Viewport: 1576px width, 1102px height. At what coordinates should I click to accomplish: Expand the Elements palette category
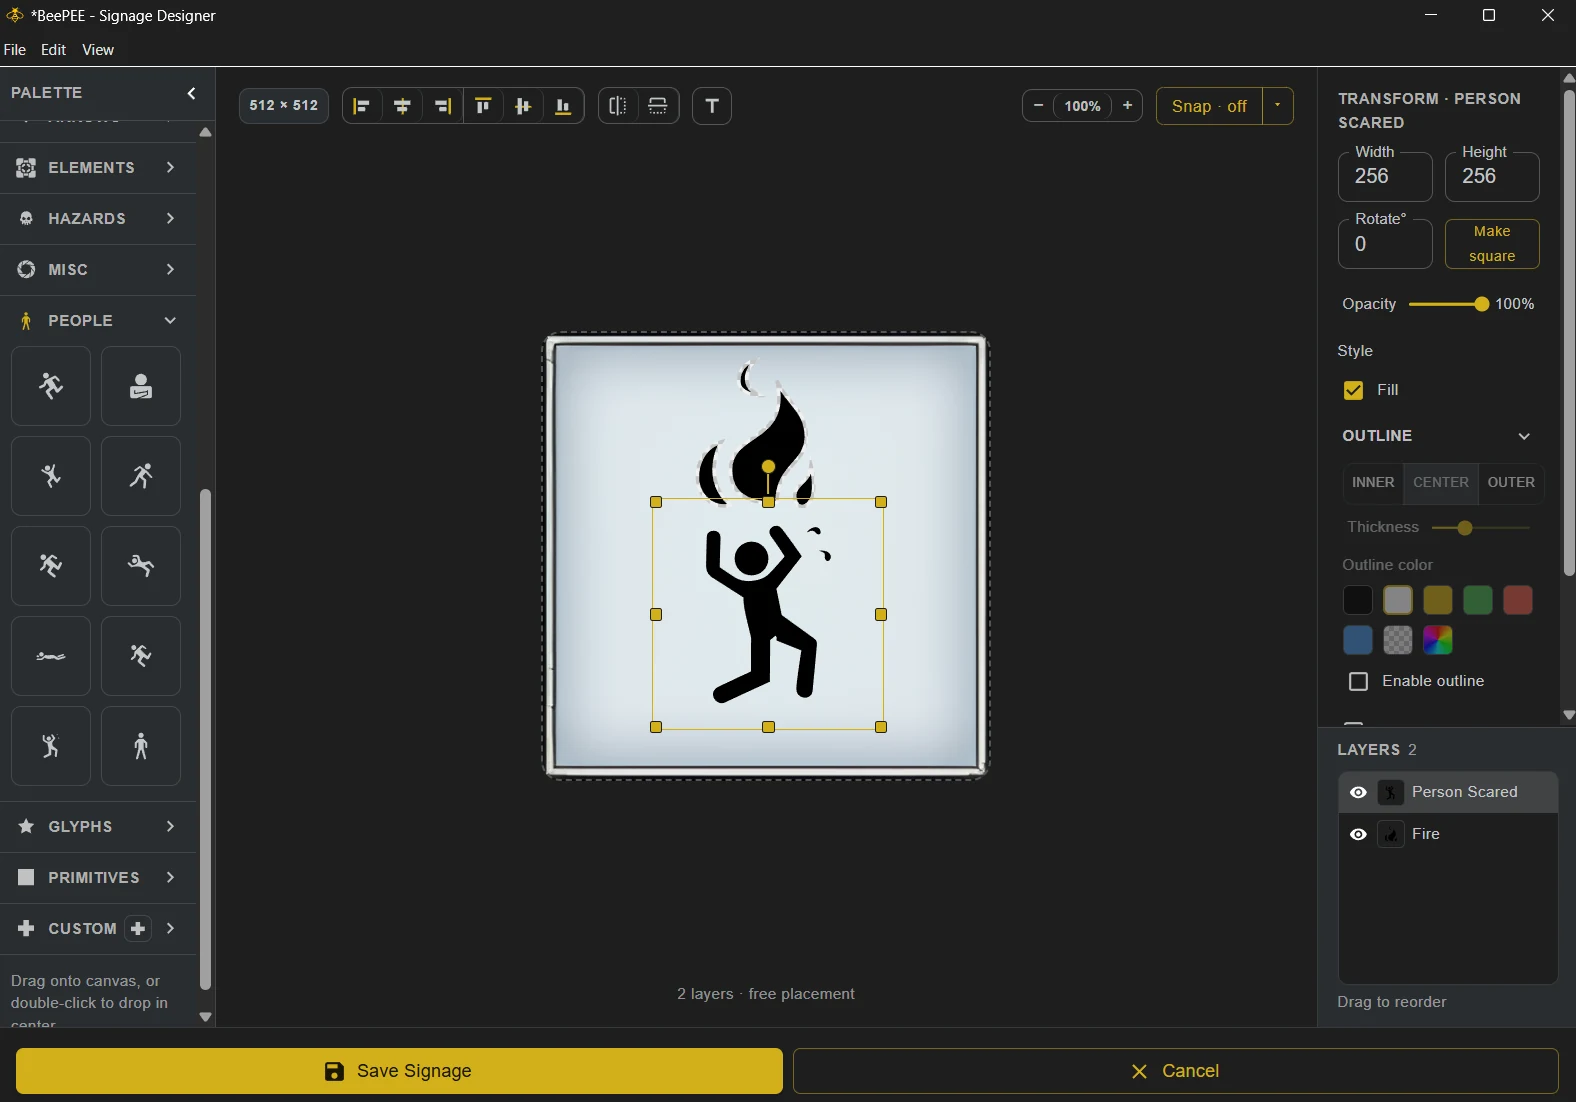click(x=98, y=167)
